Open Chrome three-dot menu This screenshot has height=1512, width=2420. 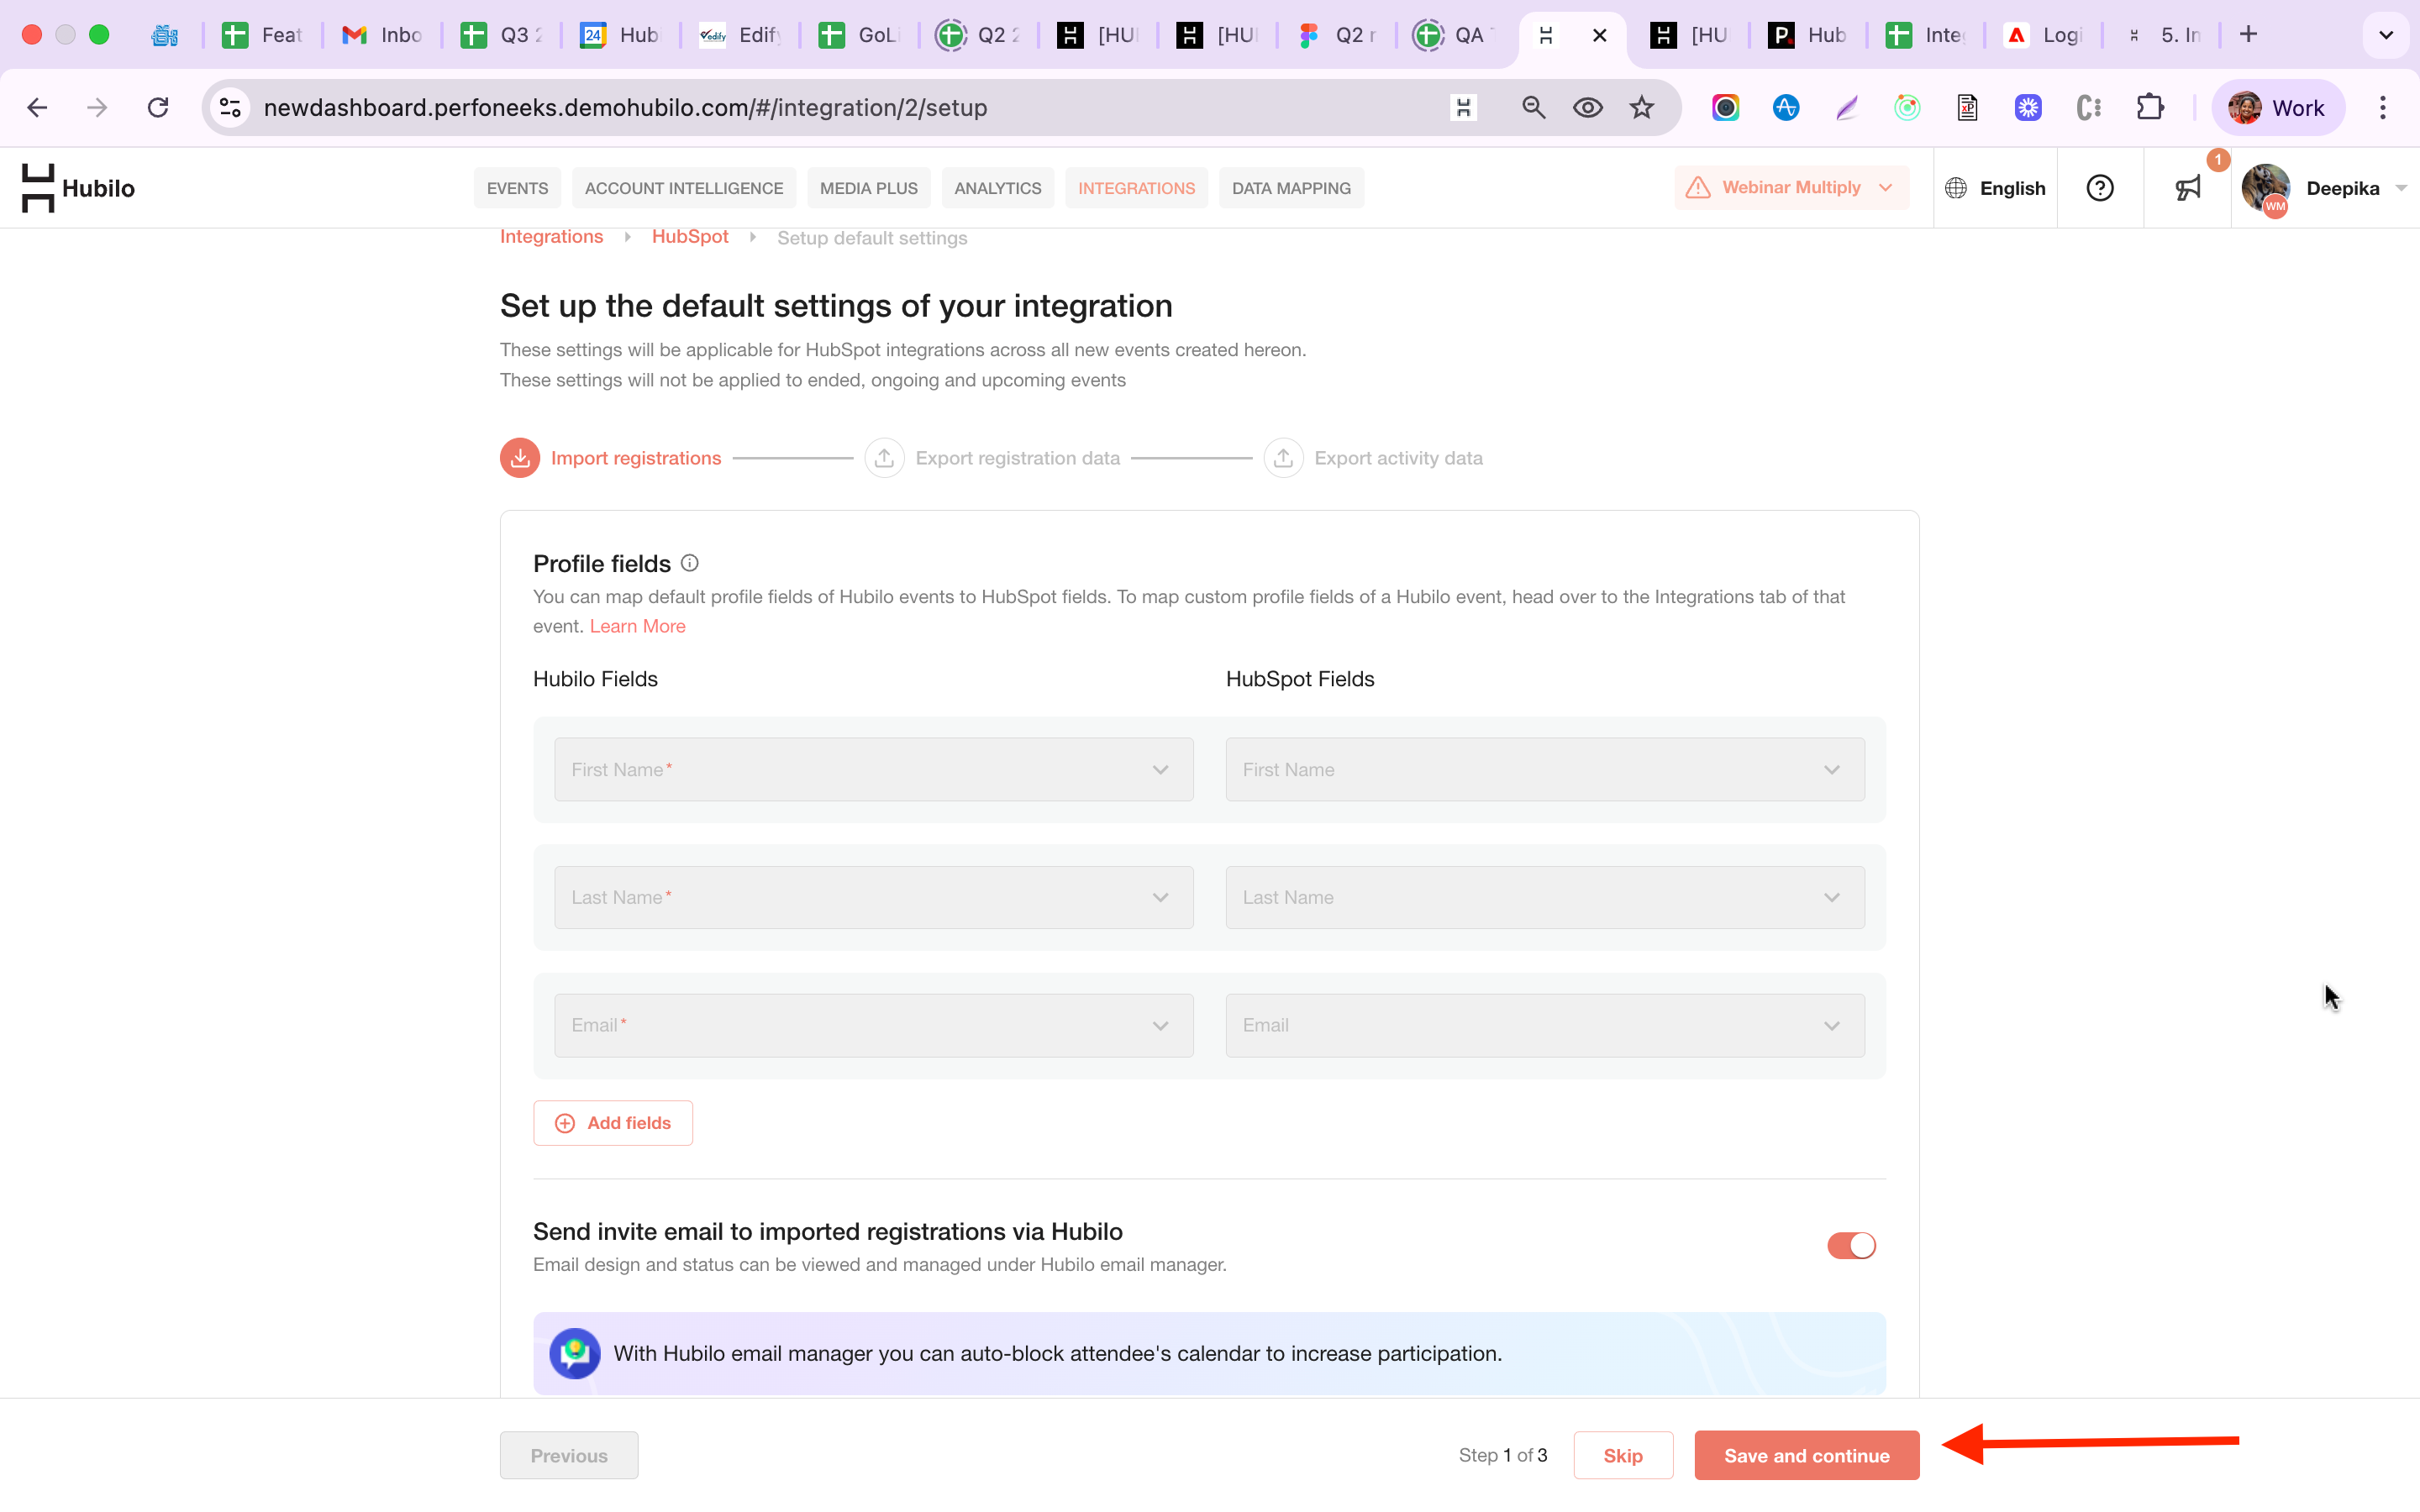(x=2383, y=108)
